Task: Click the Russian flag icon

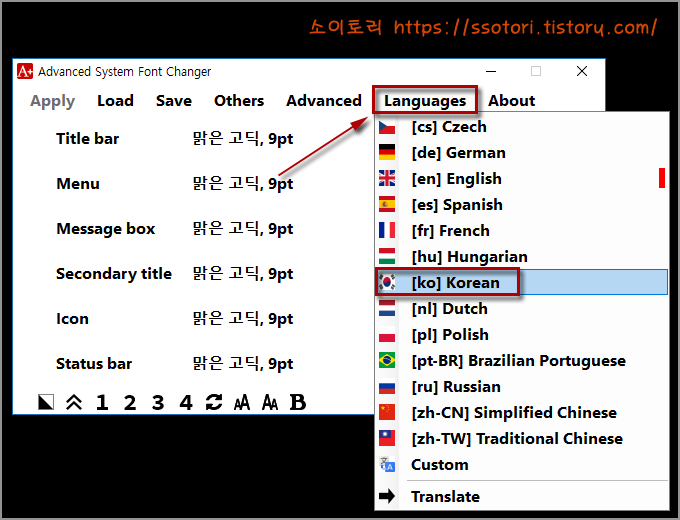Action: pyautogui.click(x=387, y=386)
